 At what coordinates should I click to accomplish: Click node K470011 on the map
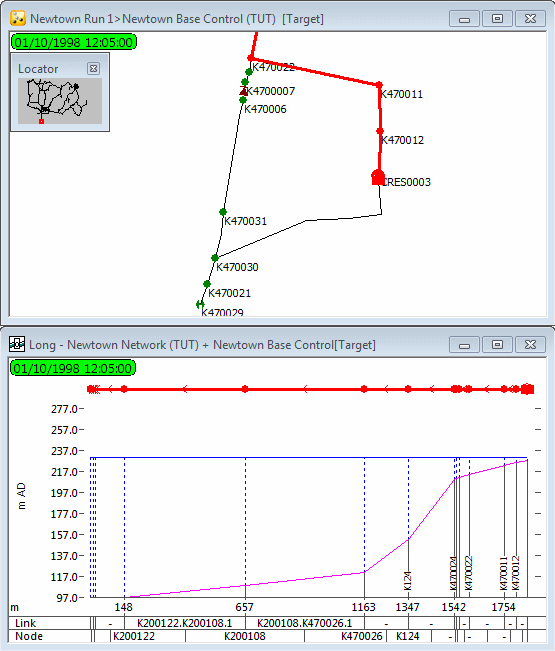tap(379, 85)
